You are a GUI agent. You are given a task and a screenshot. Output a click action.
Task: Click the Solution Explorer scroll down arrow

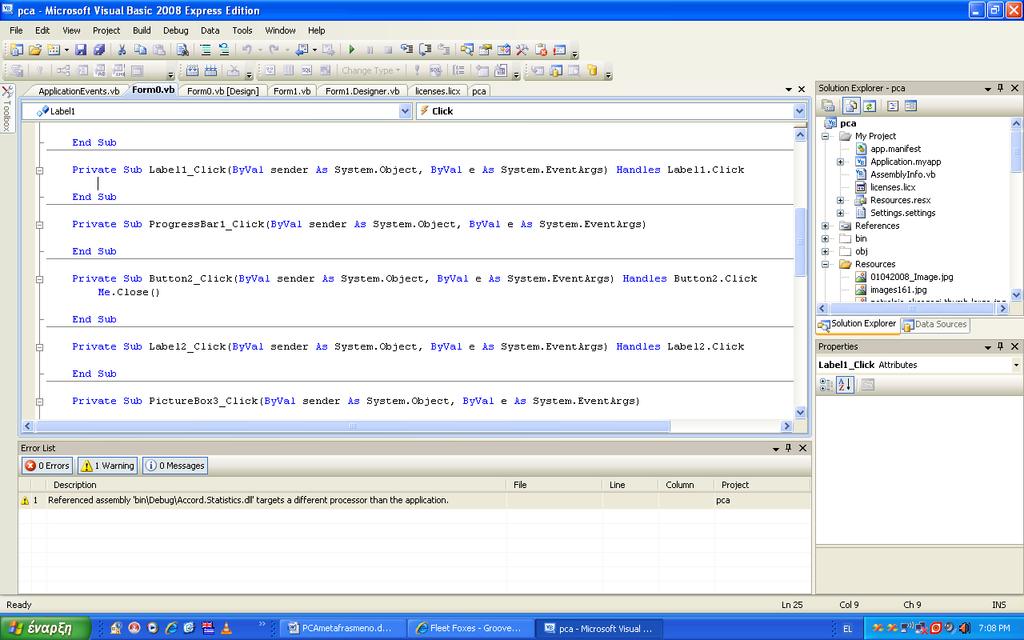click(x=1016, y=295)
